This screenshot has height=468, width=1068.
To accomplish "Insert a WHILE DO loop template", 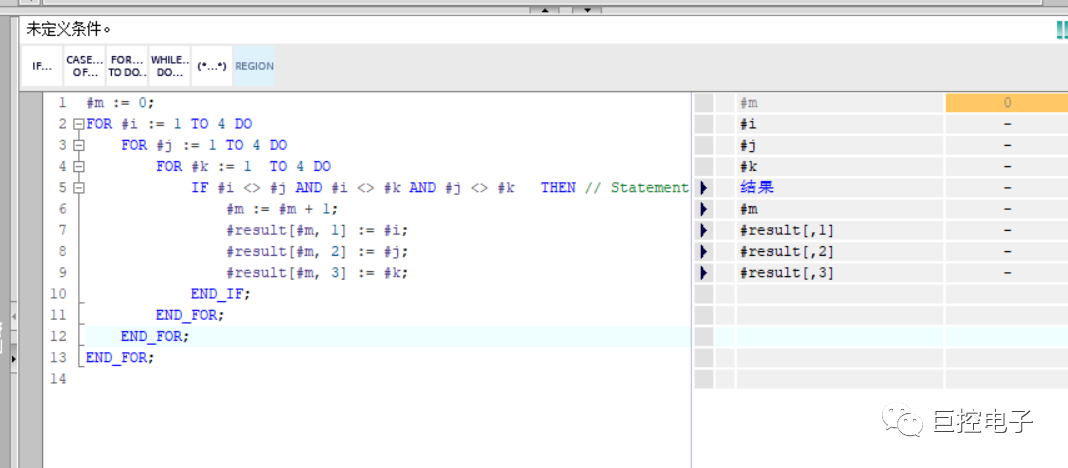I will 170,66.
